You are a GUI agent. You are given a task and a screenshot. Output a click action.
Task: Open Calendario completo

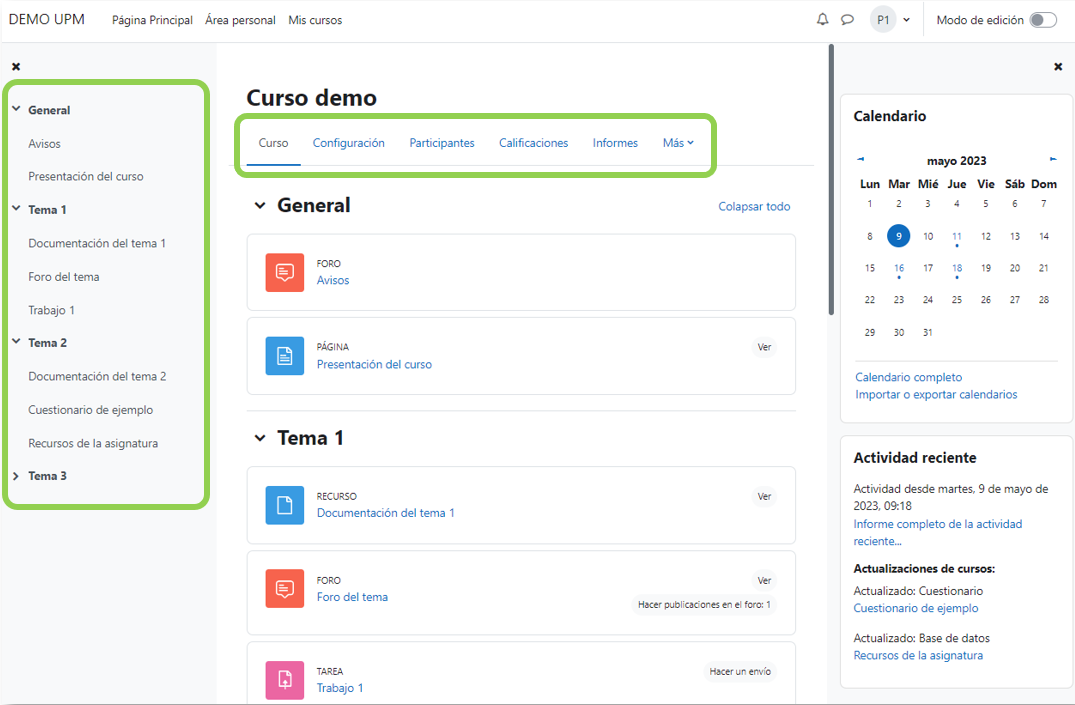pos(908,377)
